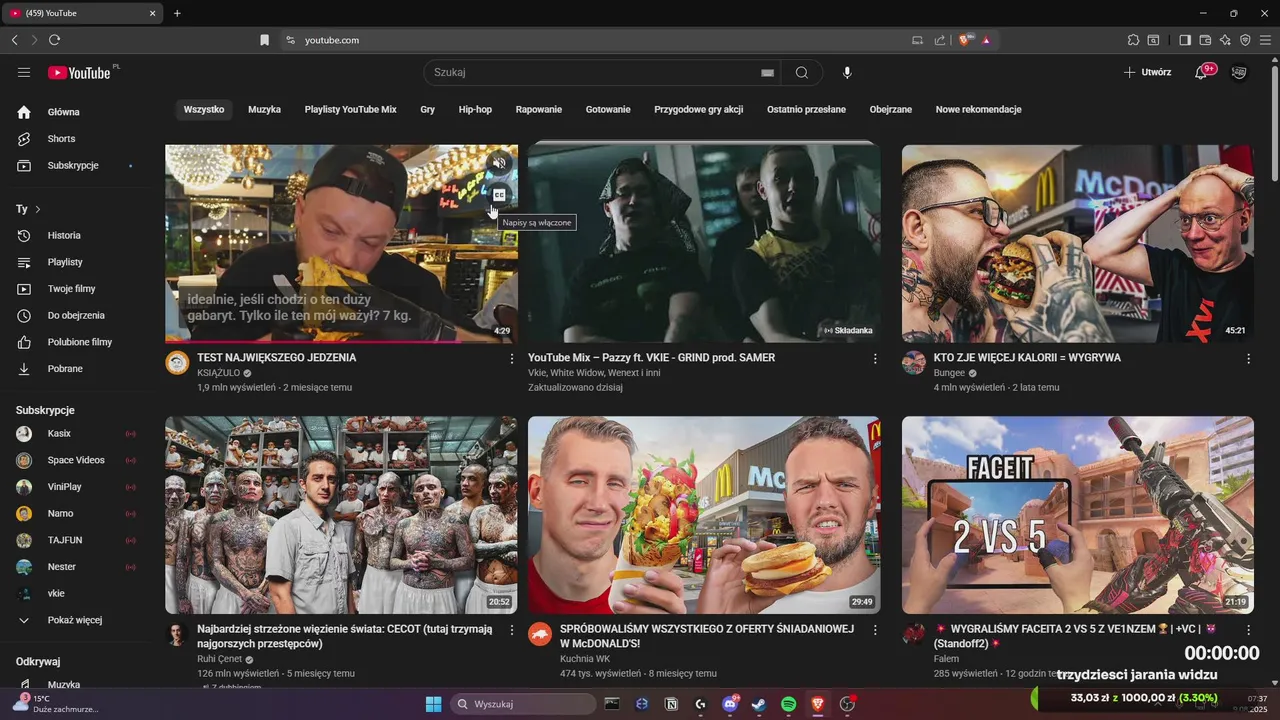Open the FACEIT 2 VS 5 thumbnail
The image size is (1280, 720).
point(1078,515)
